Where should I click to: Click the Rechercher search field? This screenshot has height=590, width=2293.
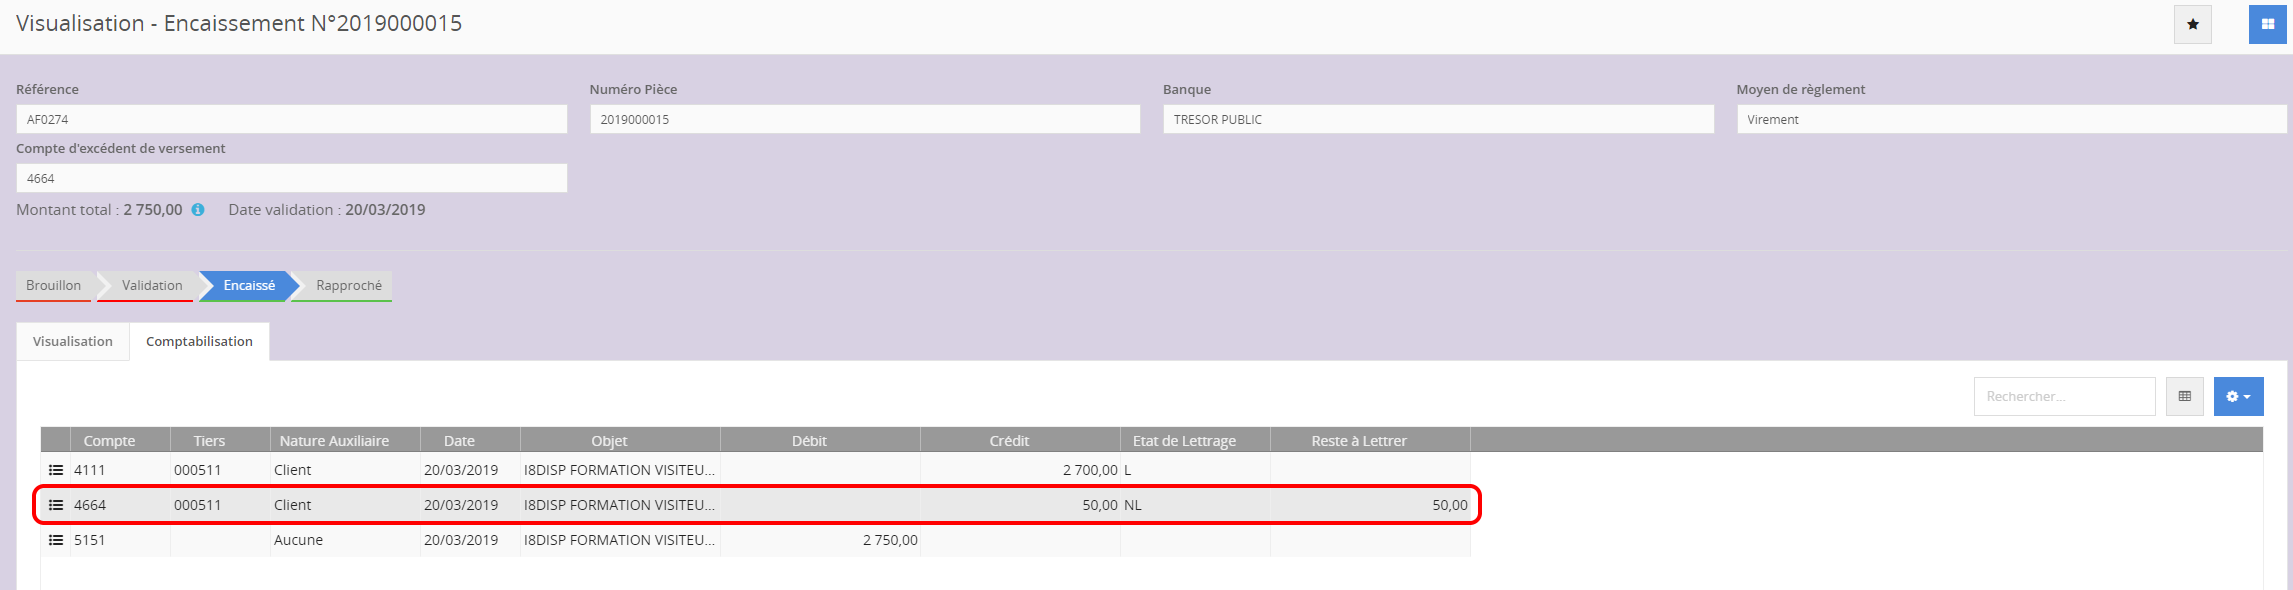[x=2063, y=397]
